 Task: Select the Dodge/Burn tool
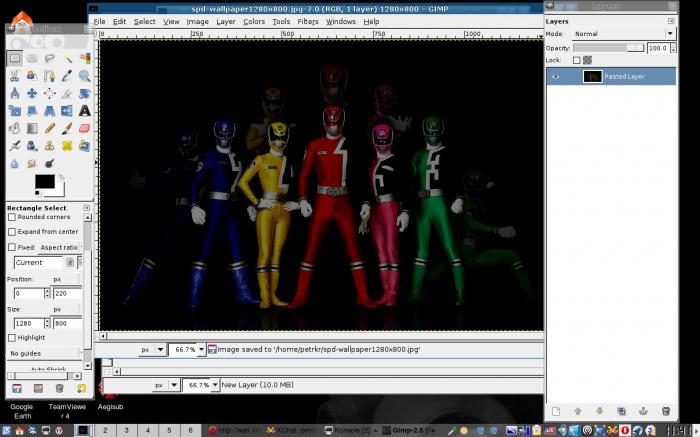pos(50,163)
